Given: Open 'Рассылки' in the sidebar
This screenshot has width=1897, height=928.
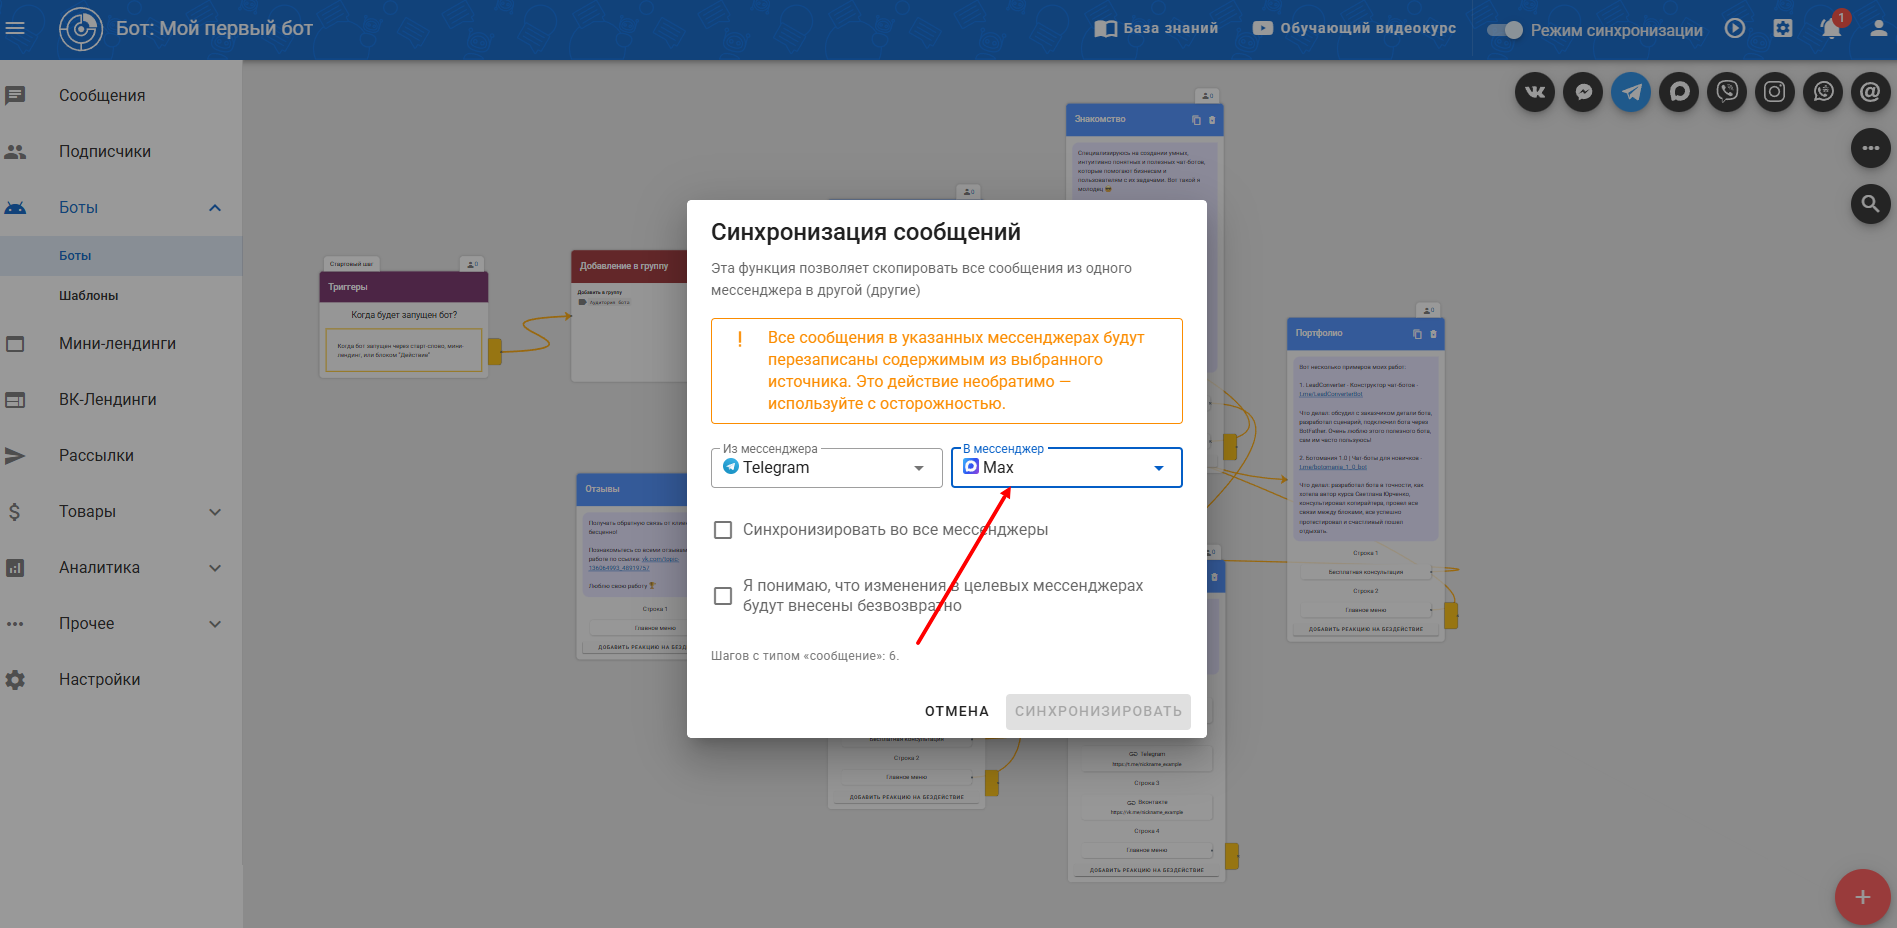Looking at the screenshot, I should (x=96, y=456).
